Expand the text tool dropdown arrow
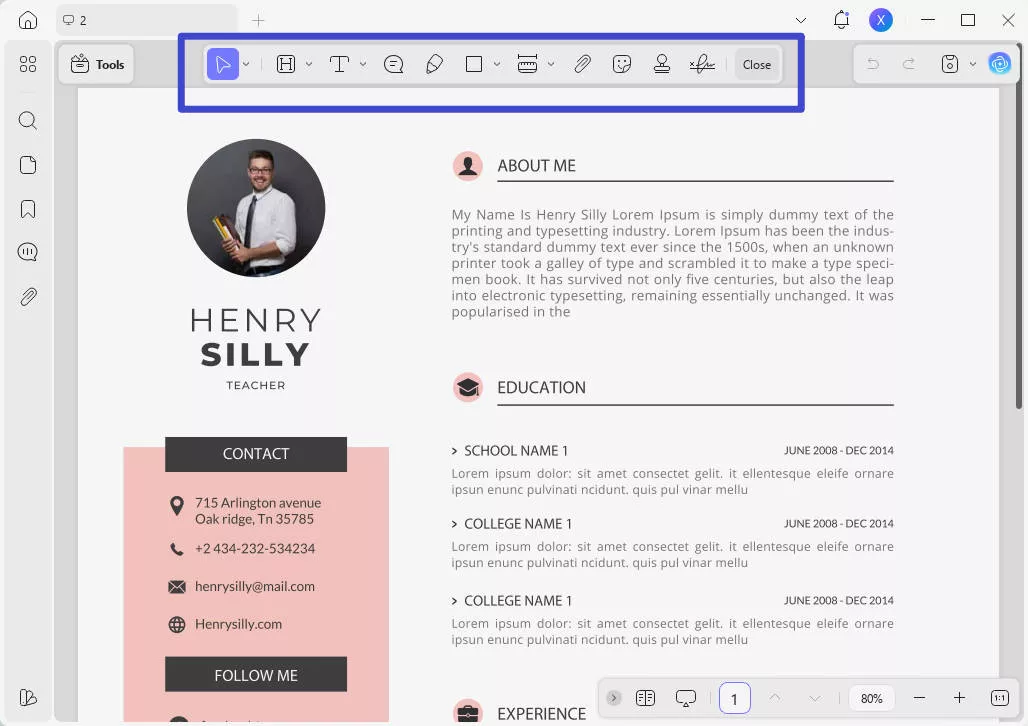Image resolution: width=1028 pixels, height=726 pixels. (x=363, y=64)
